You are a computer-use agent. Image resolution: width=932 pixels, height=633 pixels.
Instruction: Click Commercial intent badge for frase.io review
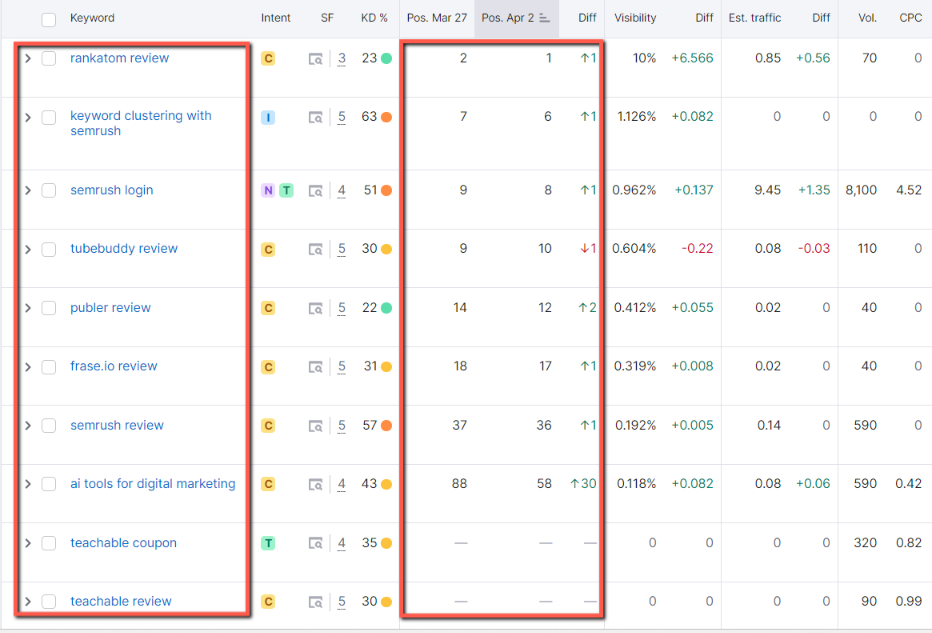click(x=268, y=367)
